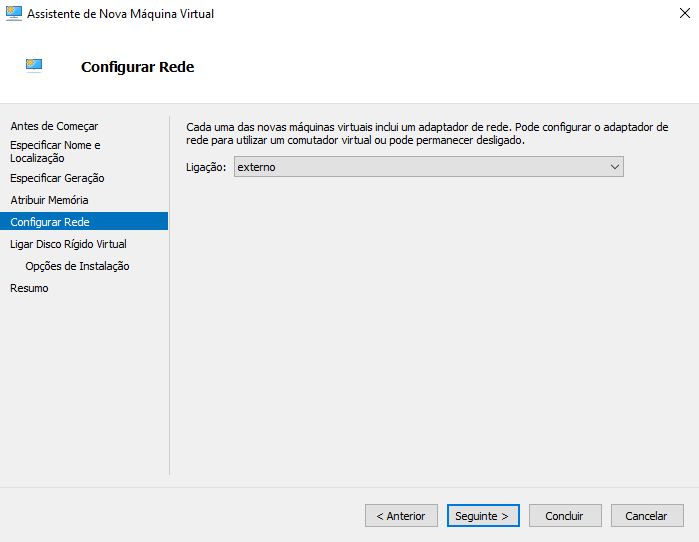Select the Opções de Instalação sub-step
699x542 pixels.
coord(77,266)
